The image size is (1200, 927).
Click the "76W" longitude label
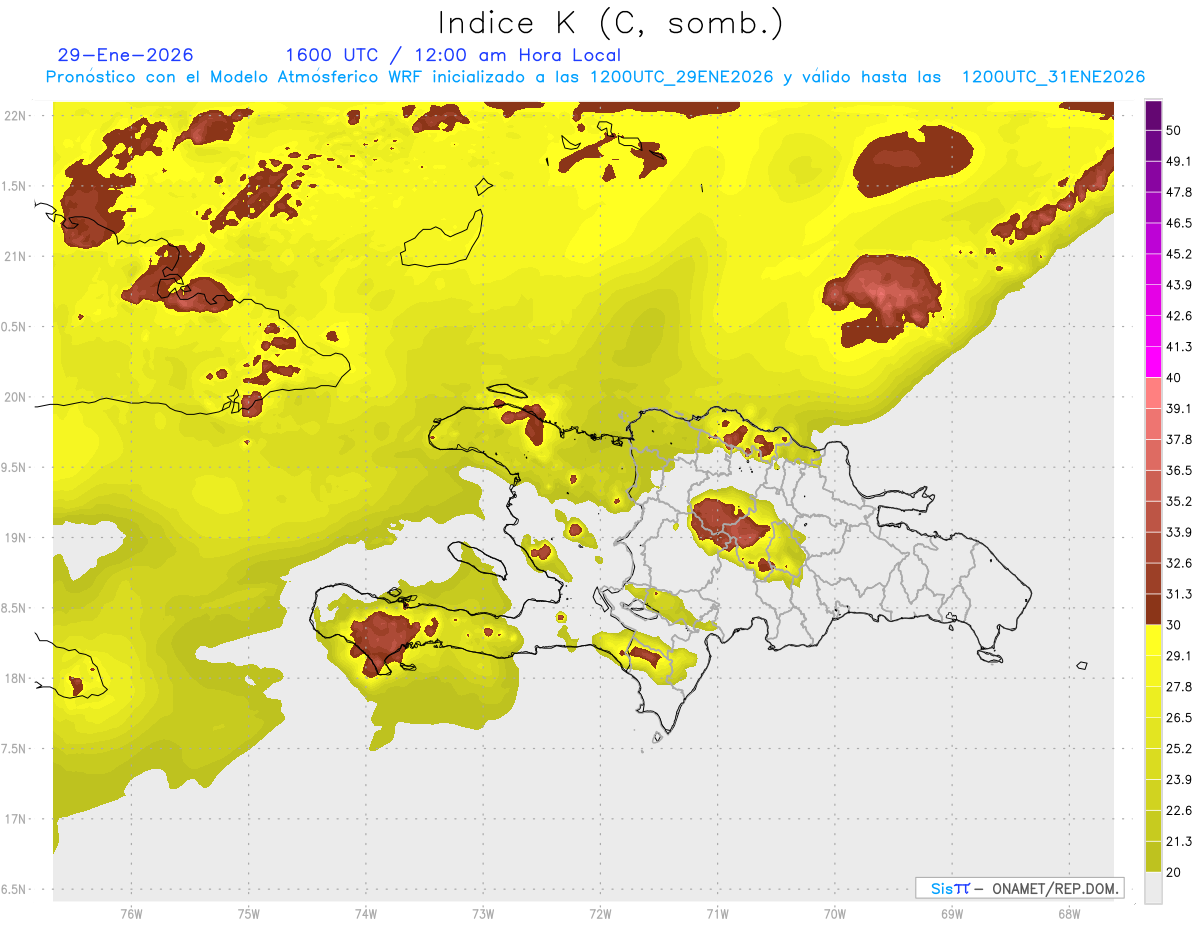131,914
